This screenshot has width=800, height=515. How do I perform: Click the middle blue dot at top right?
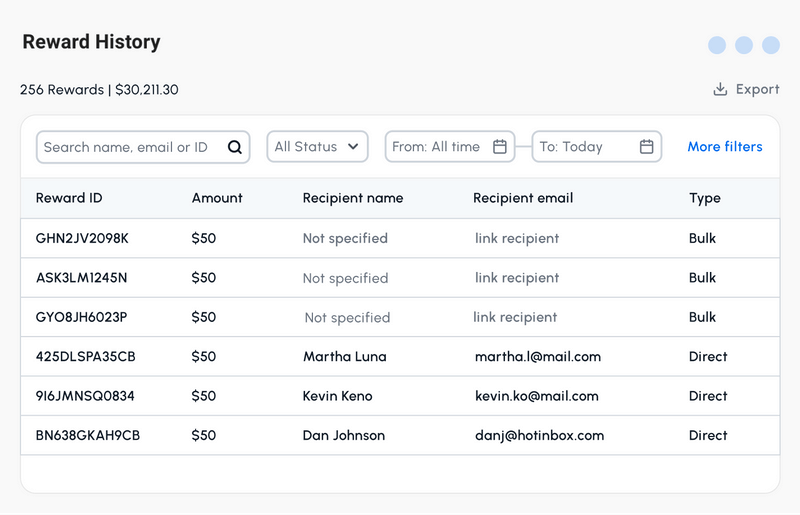[x=744, y=45]
